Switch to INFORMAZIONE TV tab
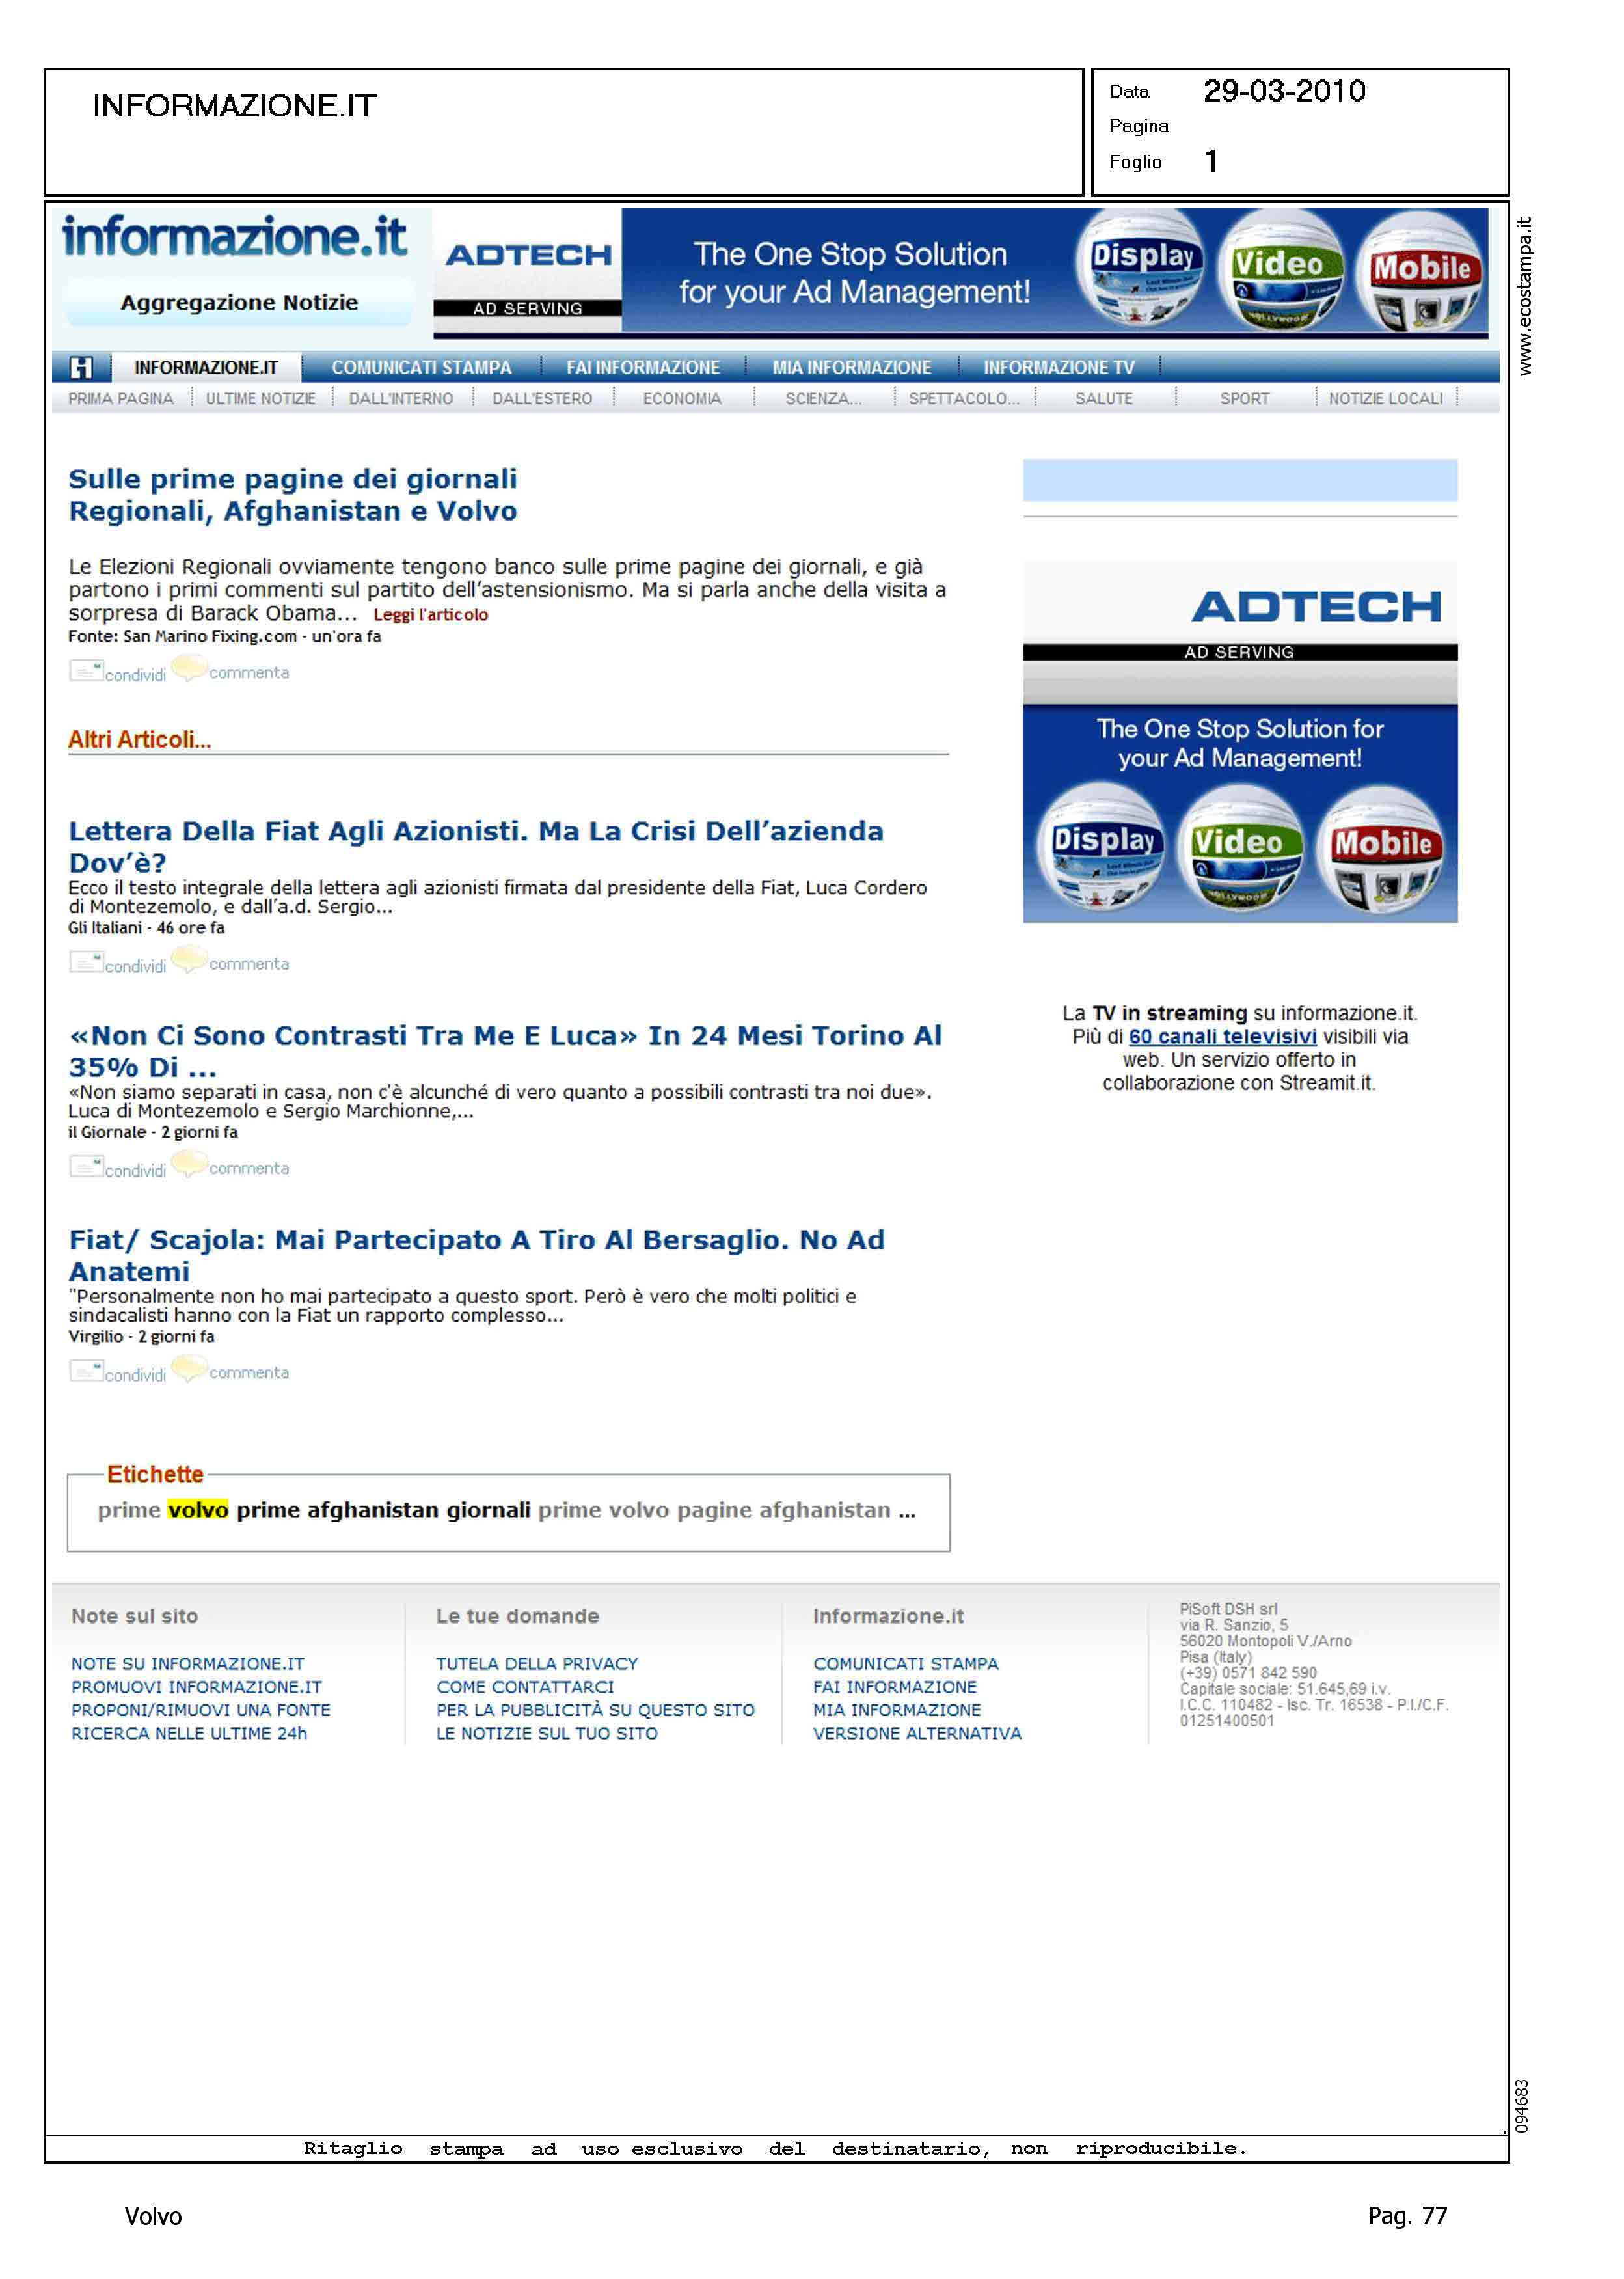 tap(1058, 368)
